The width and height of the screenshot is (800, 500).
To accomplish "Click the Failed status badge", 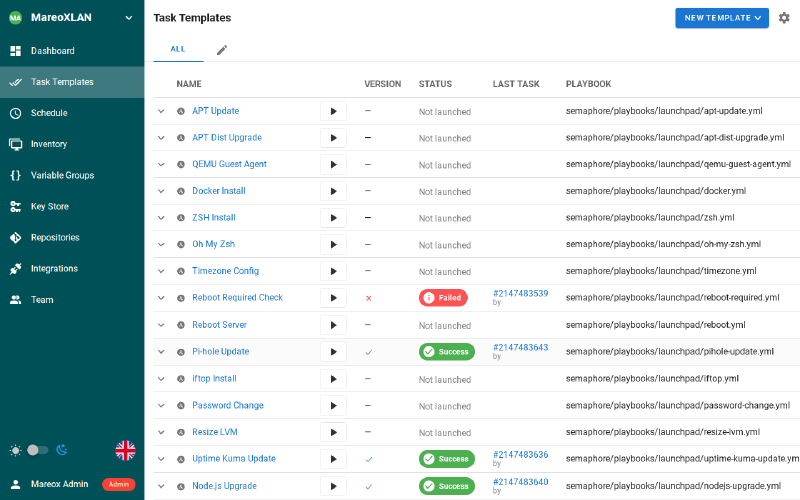I will tap(443, 298).
